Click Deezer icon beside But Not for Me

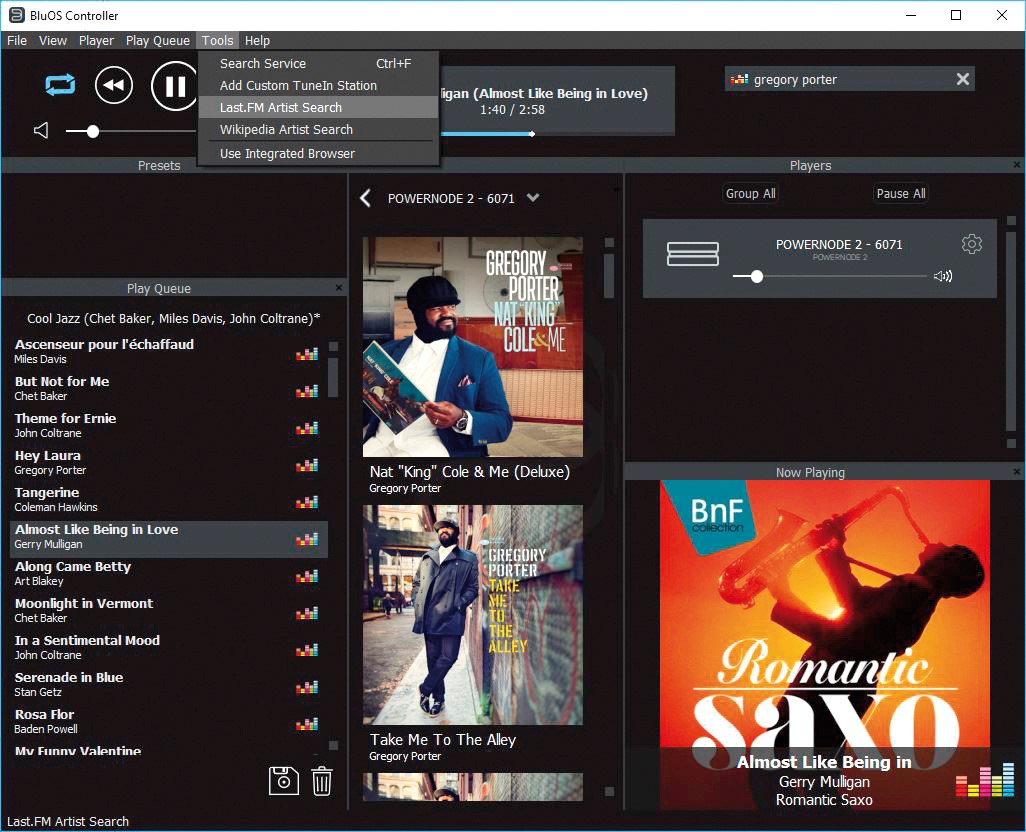point(307,391)
